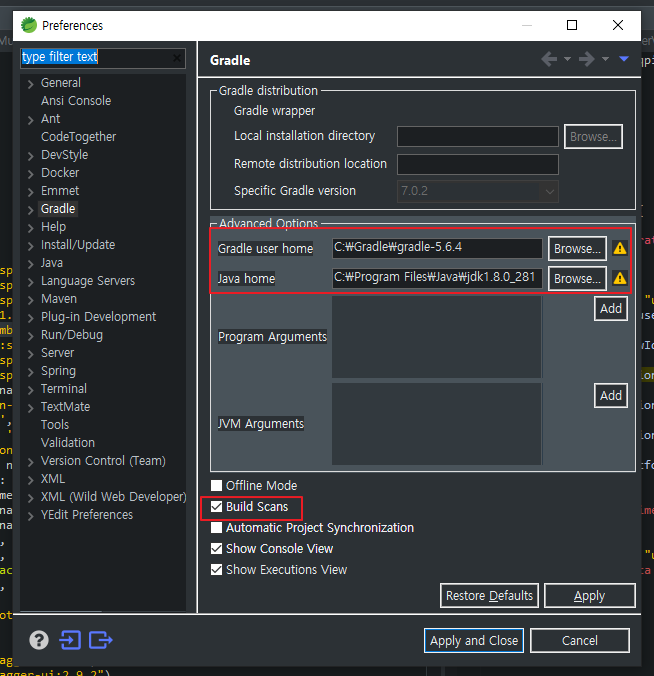Expand the Maven tree node
Screen dimensions: 654x676
click(31, 300)
